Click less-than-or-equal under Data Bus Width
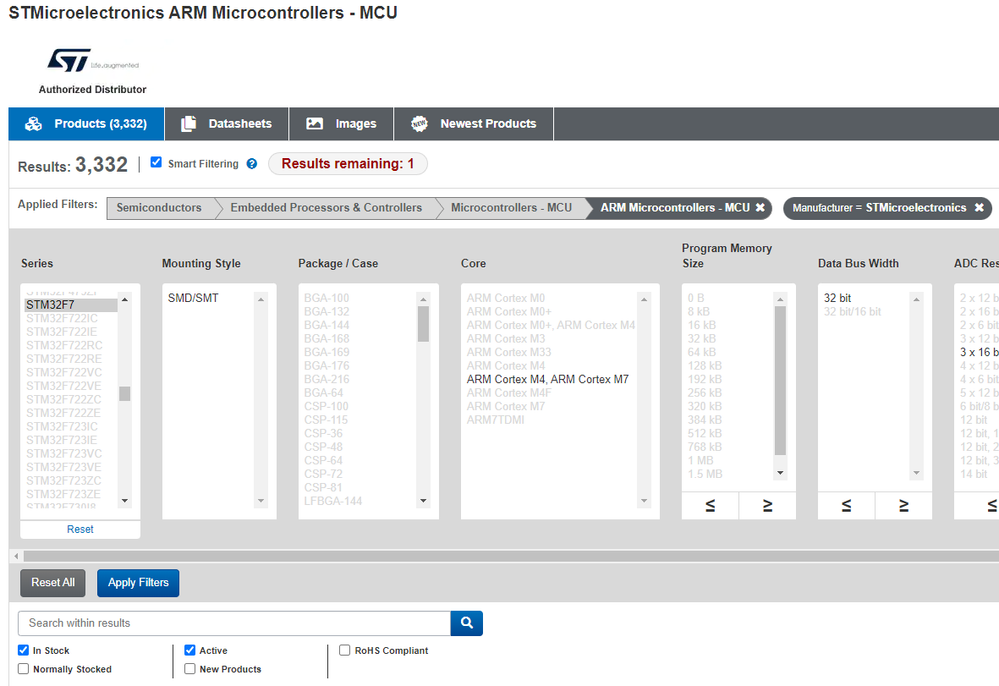This screenshot has height=686, width=999. 846,505
